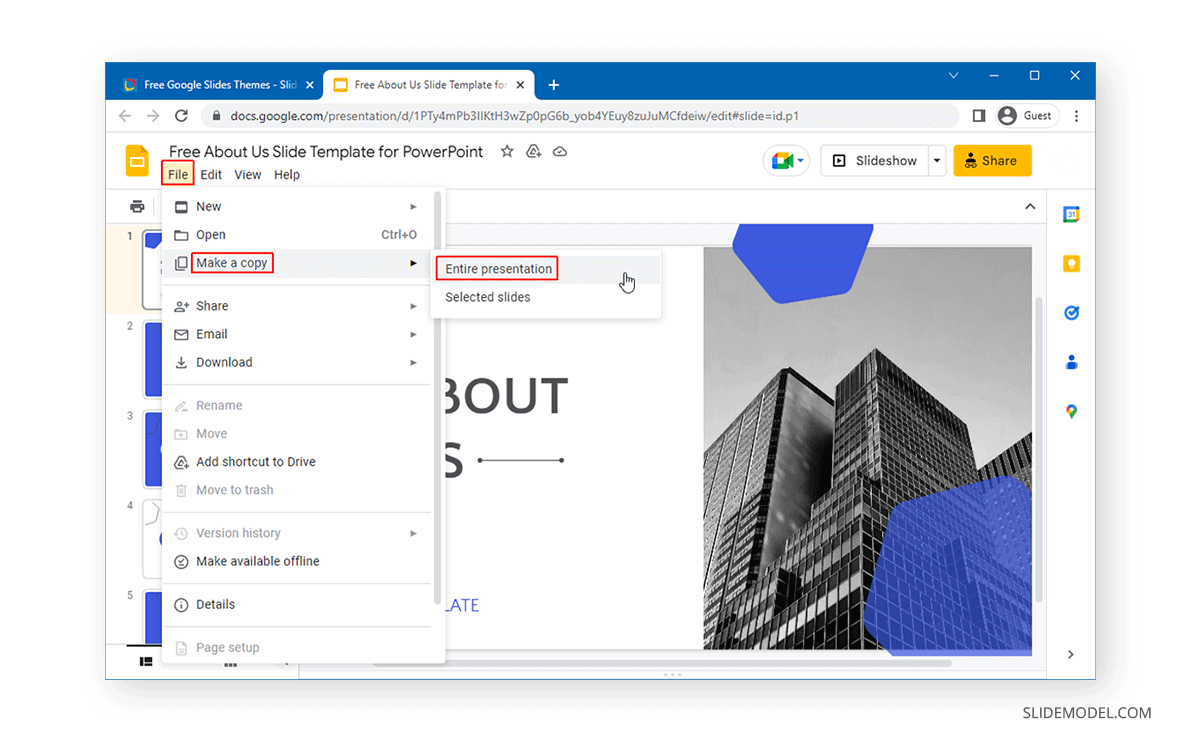Image resolution: width=1200 pixels, height=743 pixels.
Task: Check document save status via the cloud icon
Action: coord(560,151)
